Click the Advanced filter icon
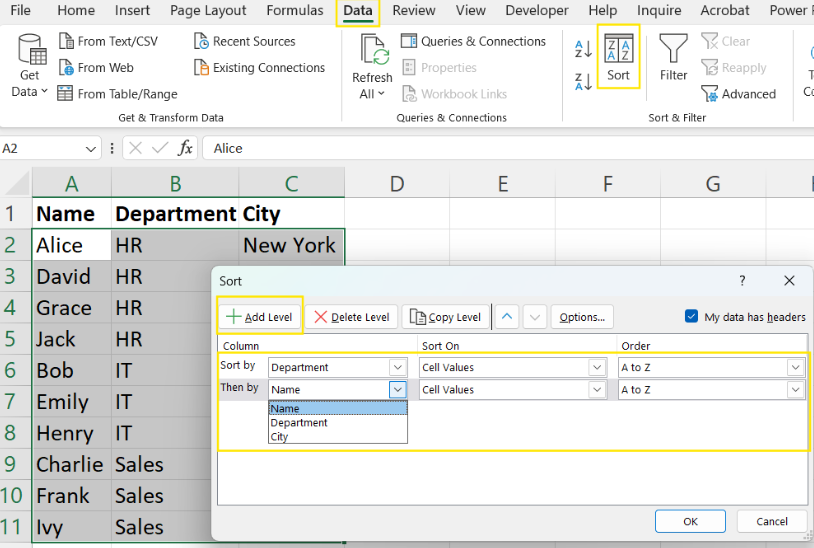This screenshot has width=814, height=548. point(710,94)
